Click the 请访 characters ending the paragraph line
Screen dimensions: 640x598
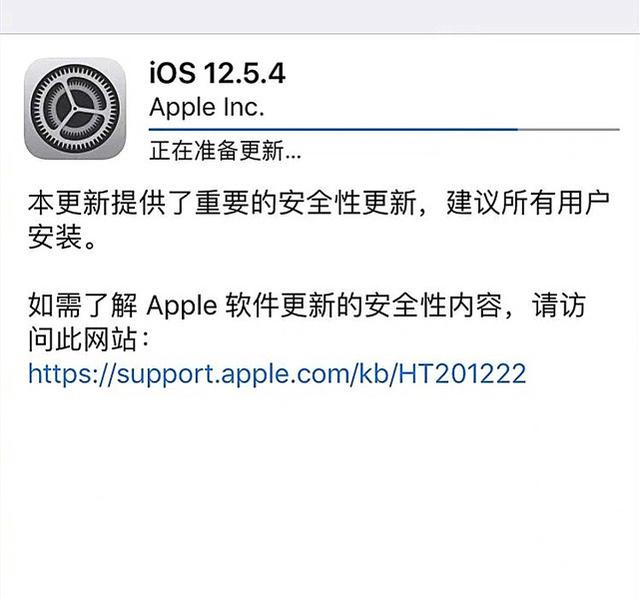click(x=559, y=305)
